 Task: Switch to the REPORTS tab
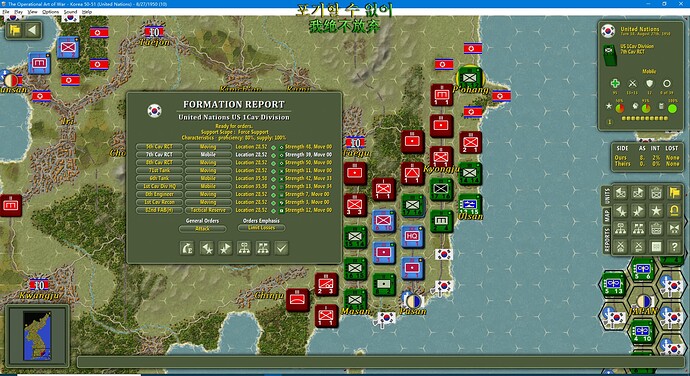coord(607,240)
